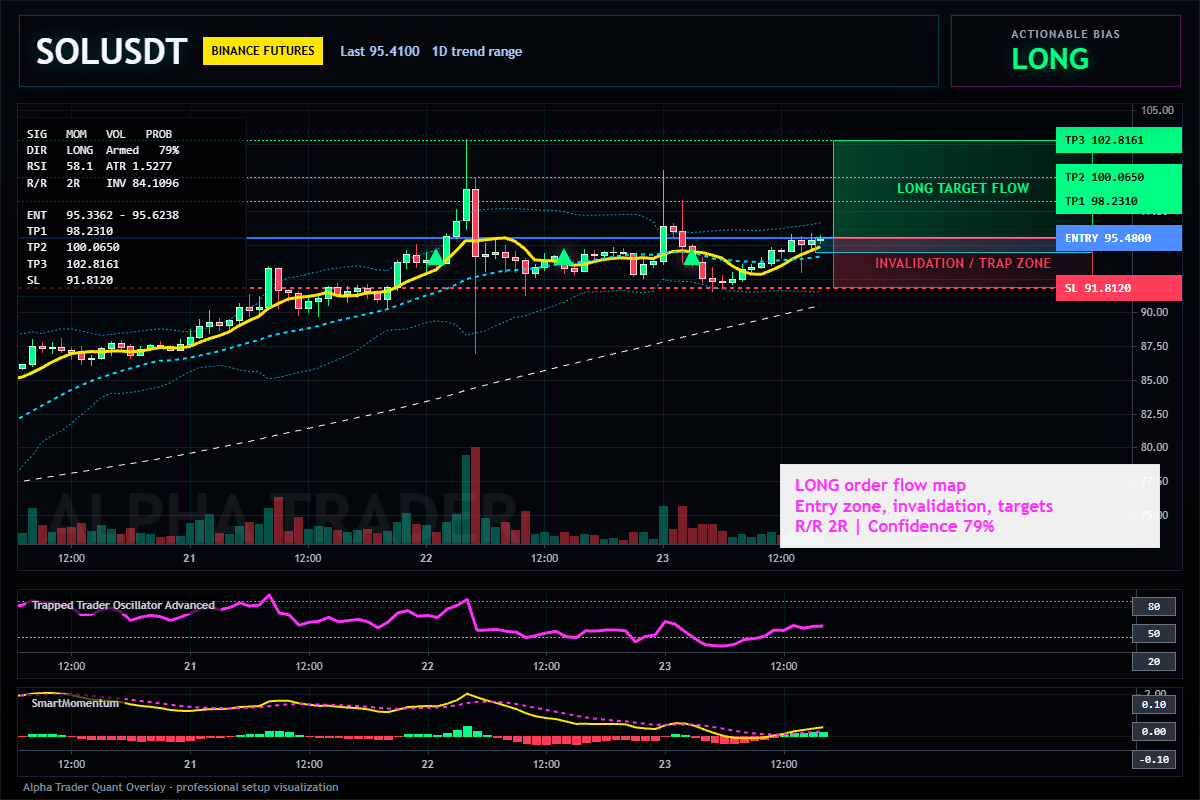Click the Alpha Trader Quant Overlay footer text
The image size is (1200, 800).
181,787
